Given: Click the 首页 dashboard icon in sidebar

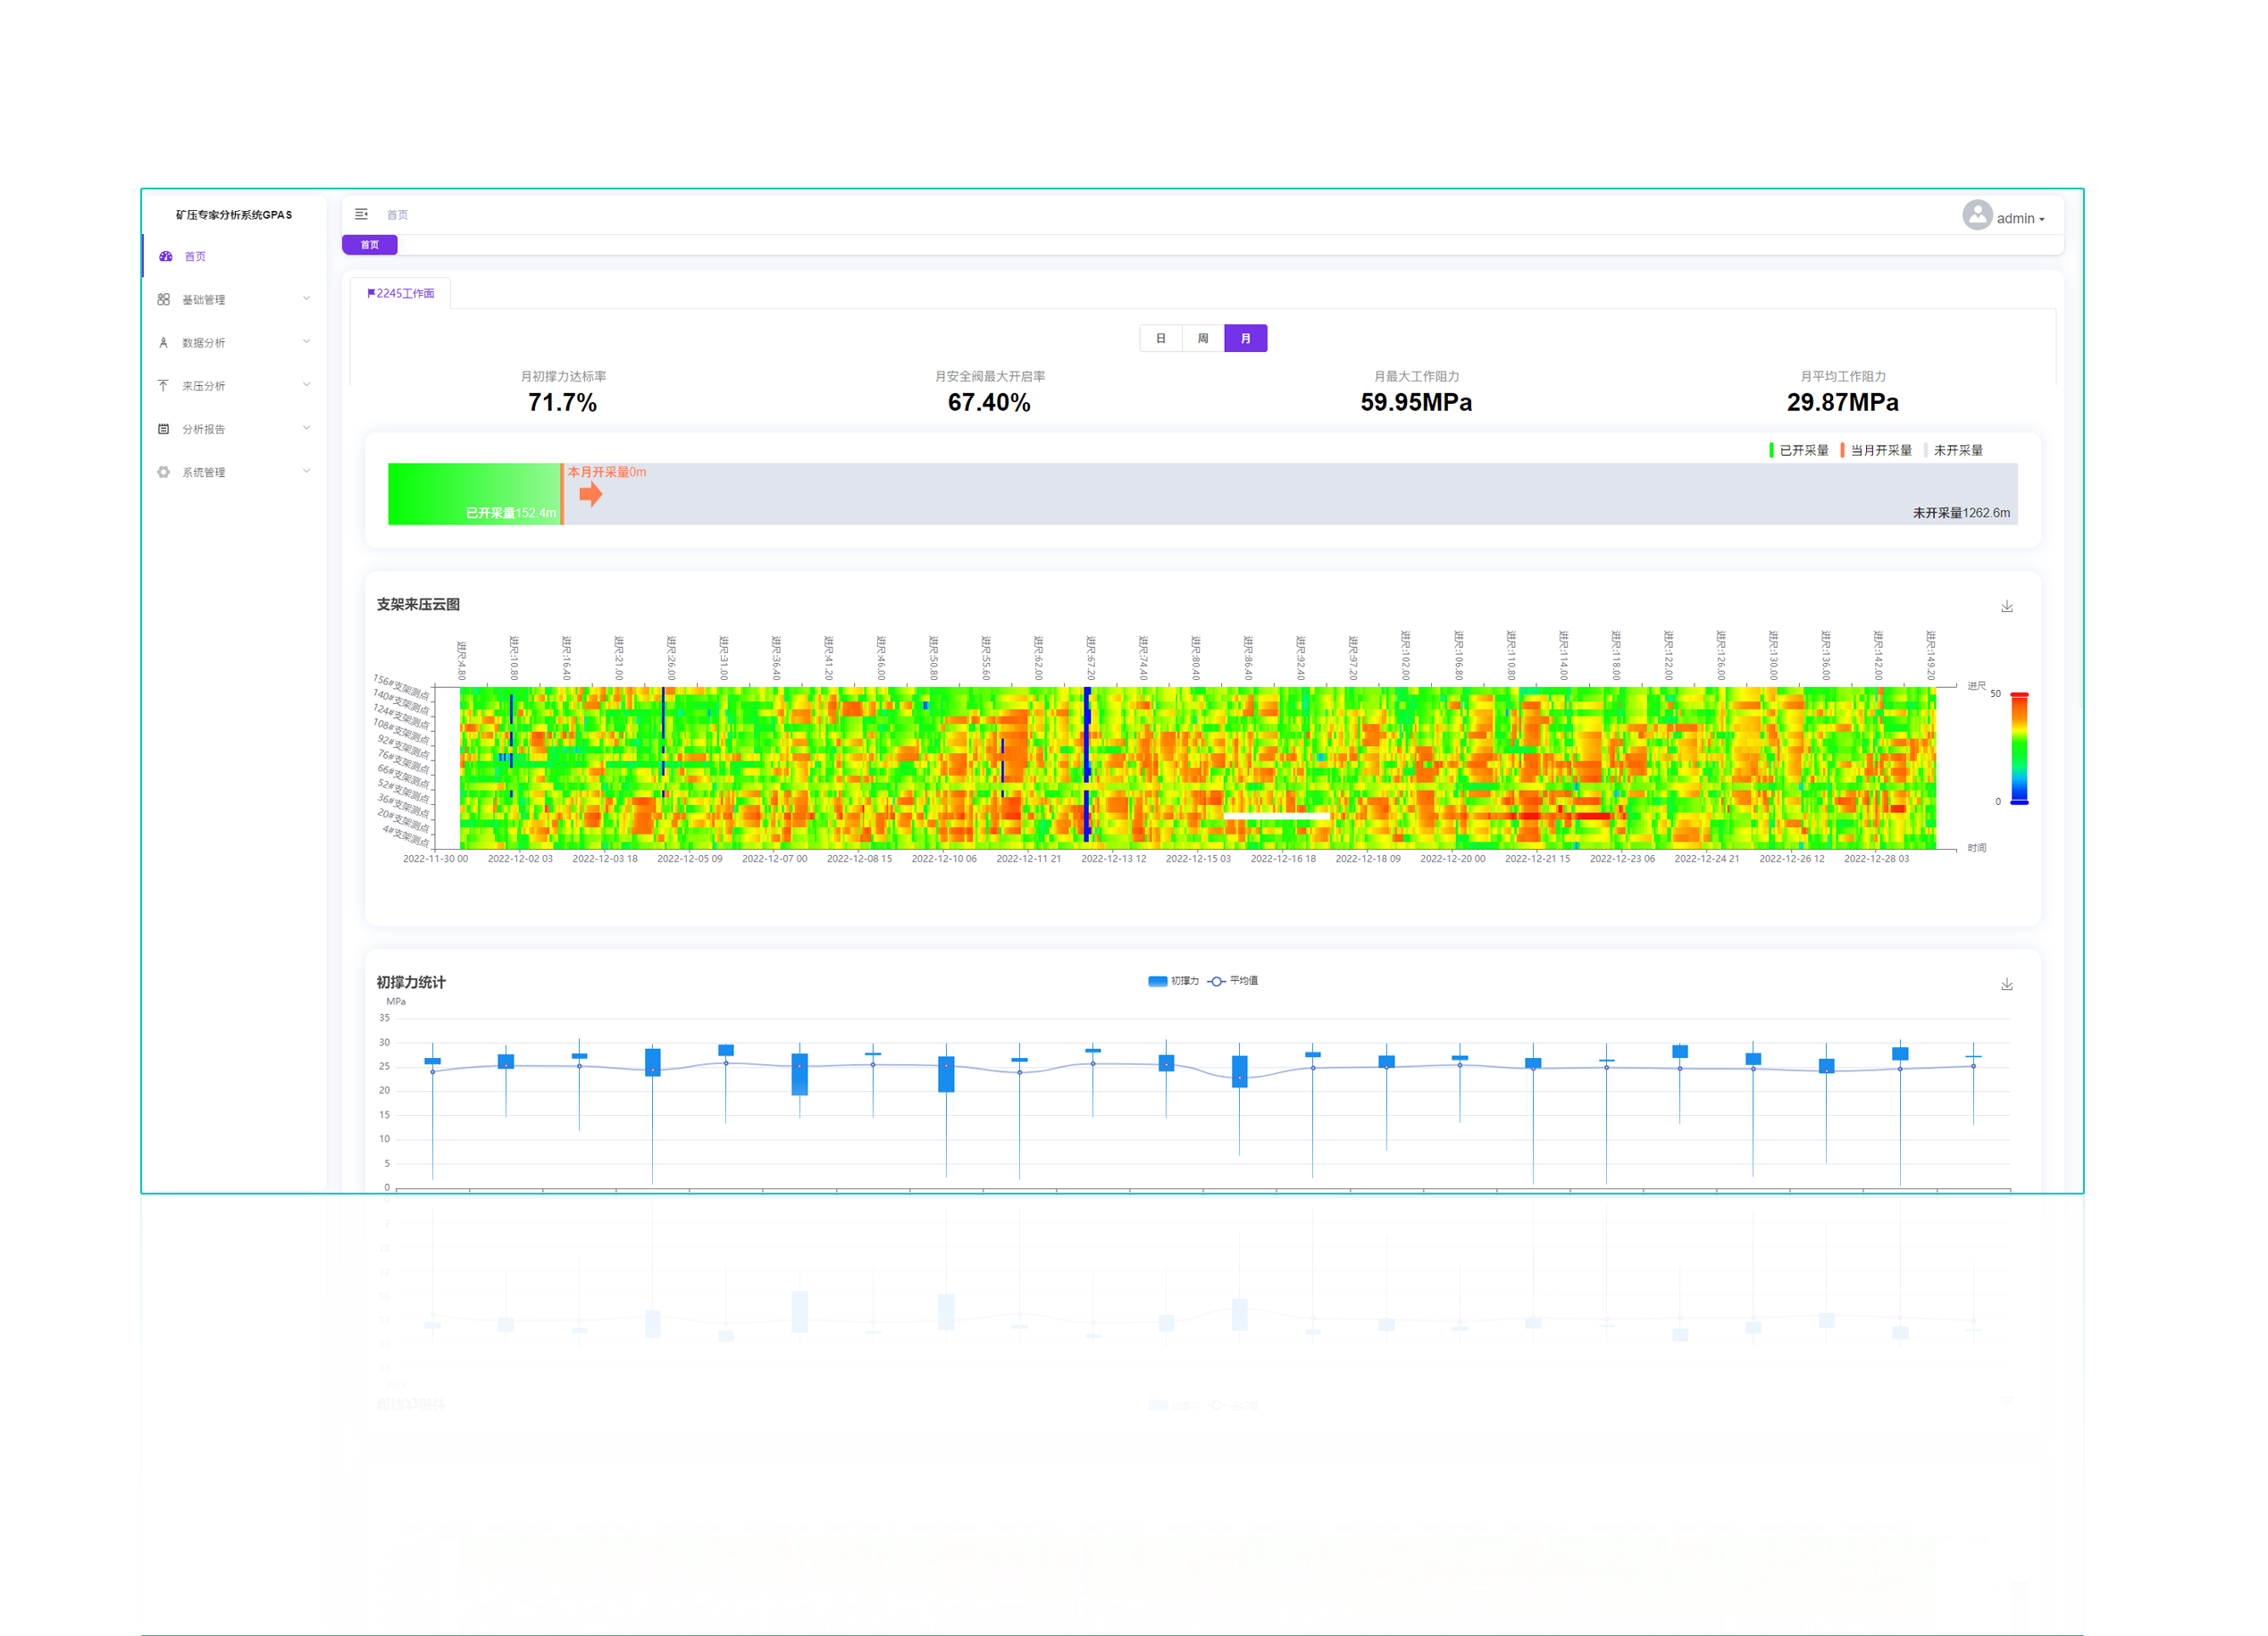Looking at the screenshot, I should pyautogui.click(x=166, y=257).
